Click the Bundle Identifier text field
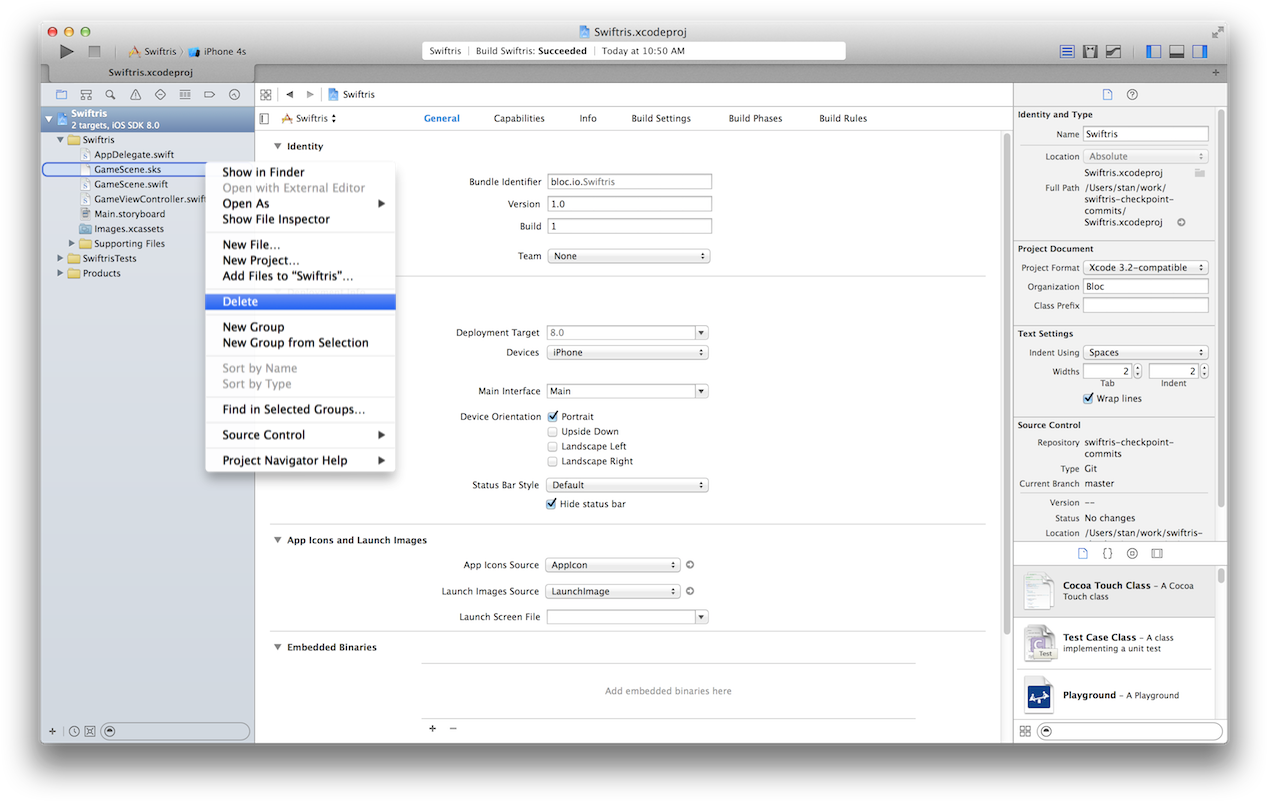 coord(629,182)
